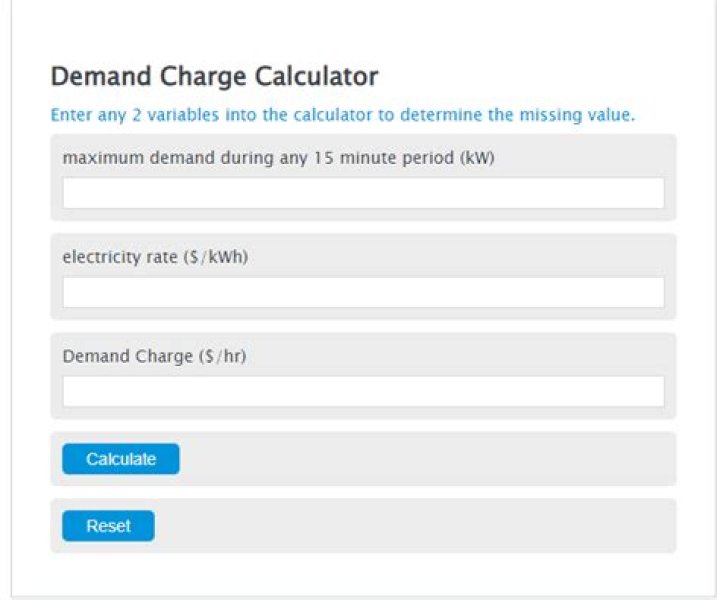Image resolution: width=720 pixels, height=600 pixels.
Task: Click the "Demand Charge" field label text
Action: pyautogui.click(x=114, y=356)
